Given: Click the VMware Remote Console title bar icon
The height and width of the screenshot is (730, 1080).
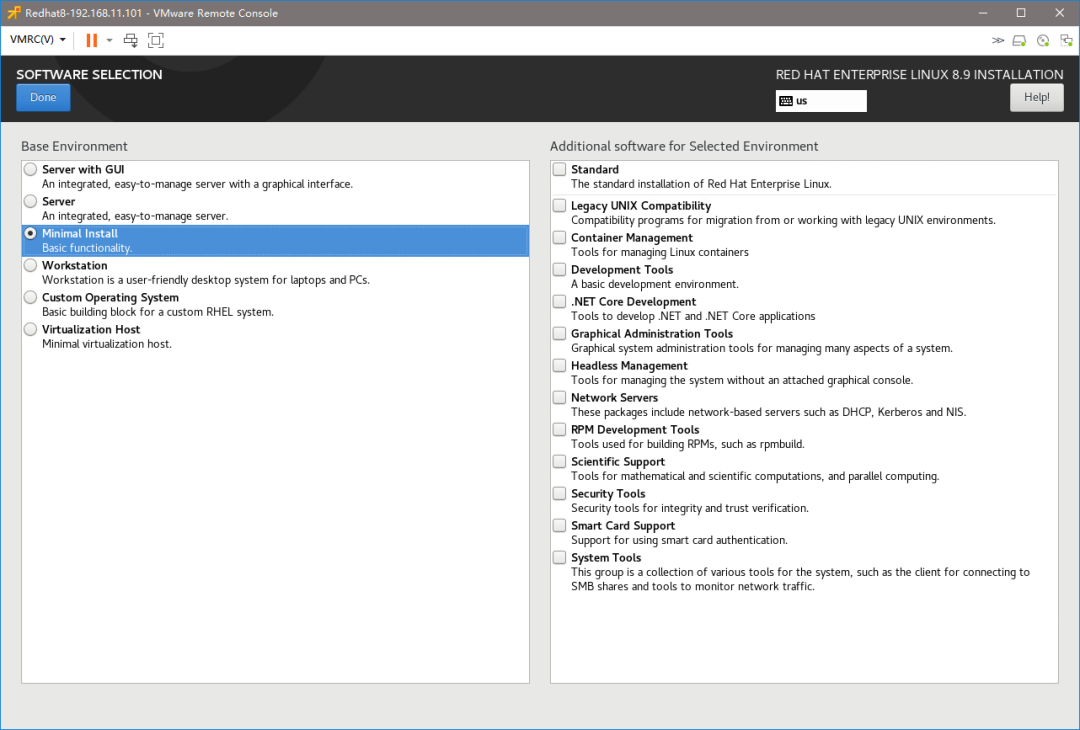Looking at the screenshot, I should tap(14, 12).
